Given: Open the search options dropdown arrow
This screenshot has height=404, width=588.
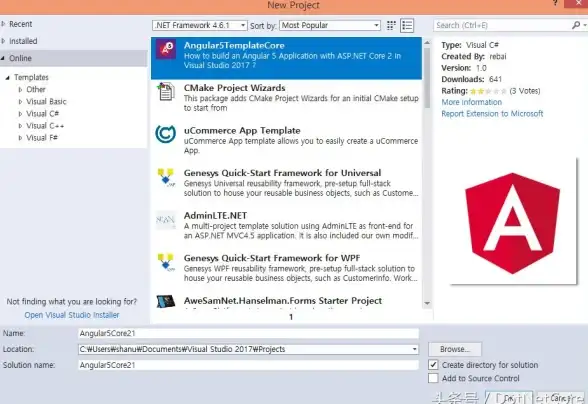Looking at the screenshot, I should [x=585, y=25].
